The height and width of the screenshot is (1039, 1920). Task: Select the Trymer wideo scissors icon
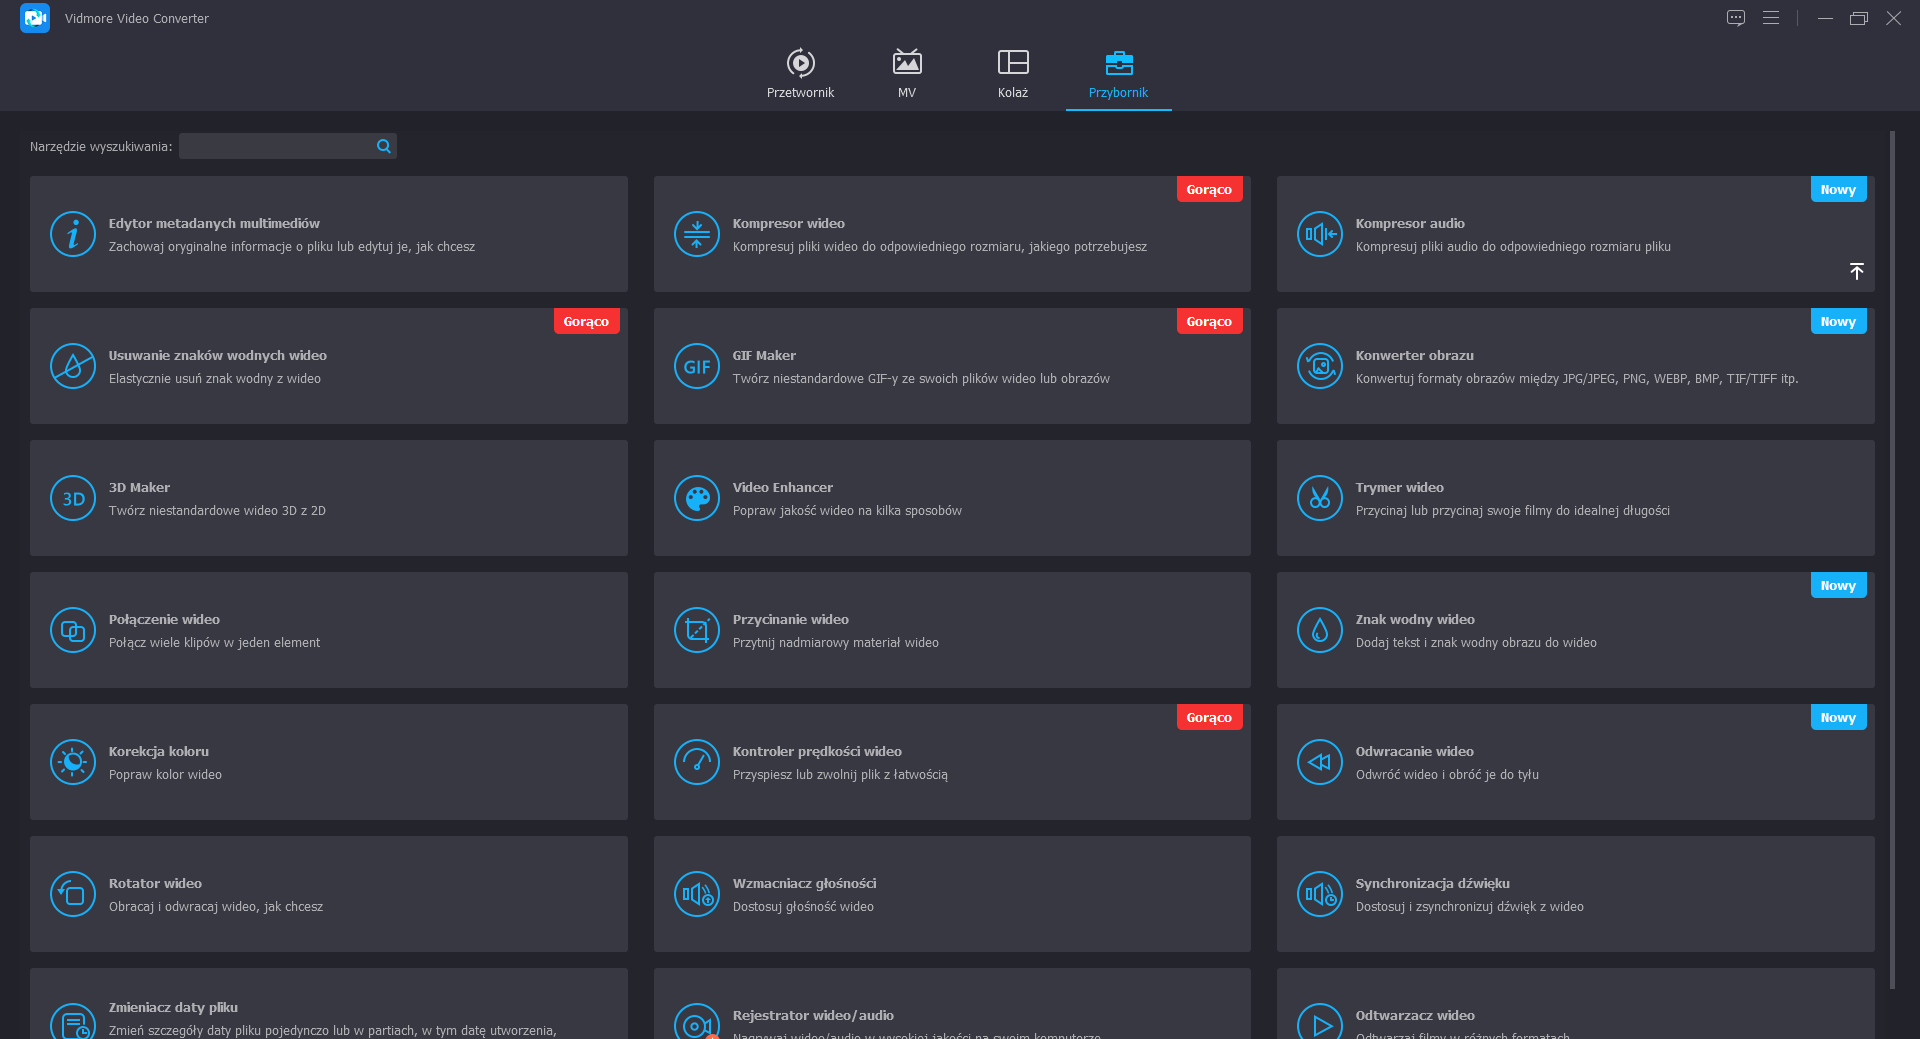point(1320,498)
